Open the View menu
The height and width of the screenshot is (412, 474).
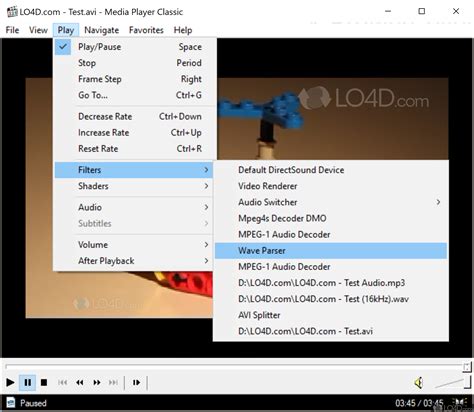[x=38, y=30]
